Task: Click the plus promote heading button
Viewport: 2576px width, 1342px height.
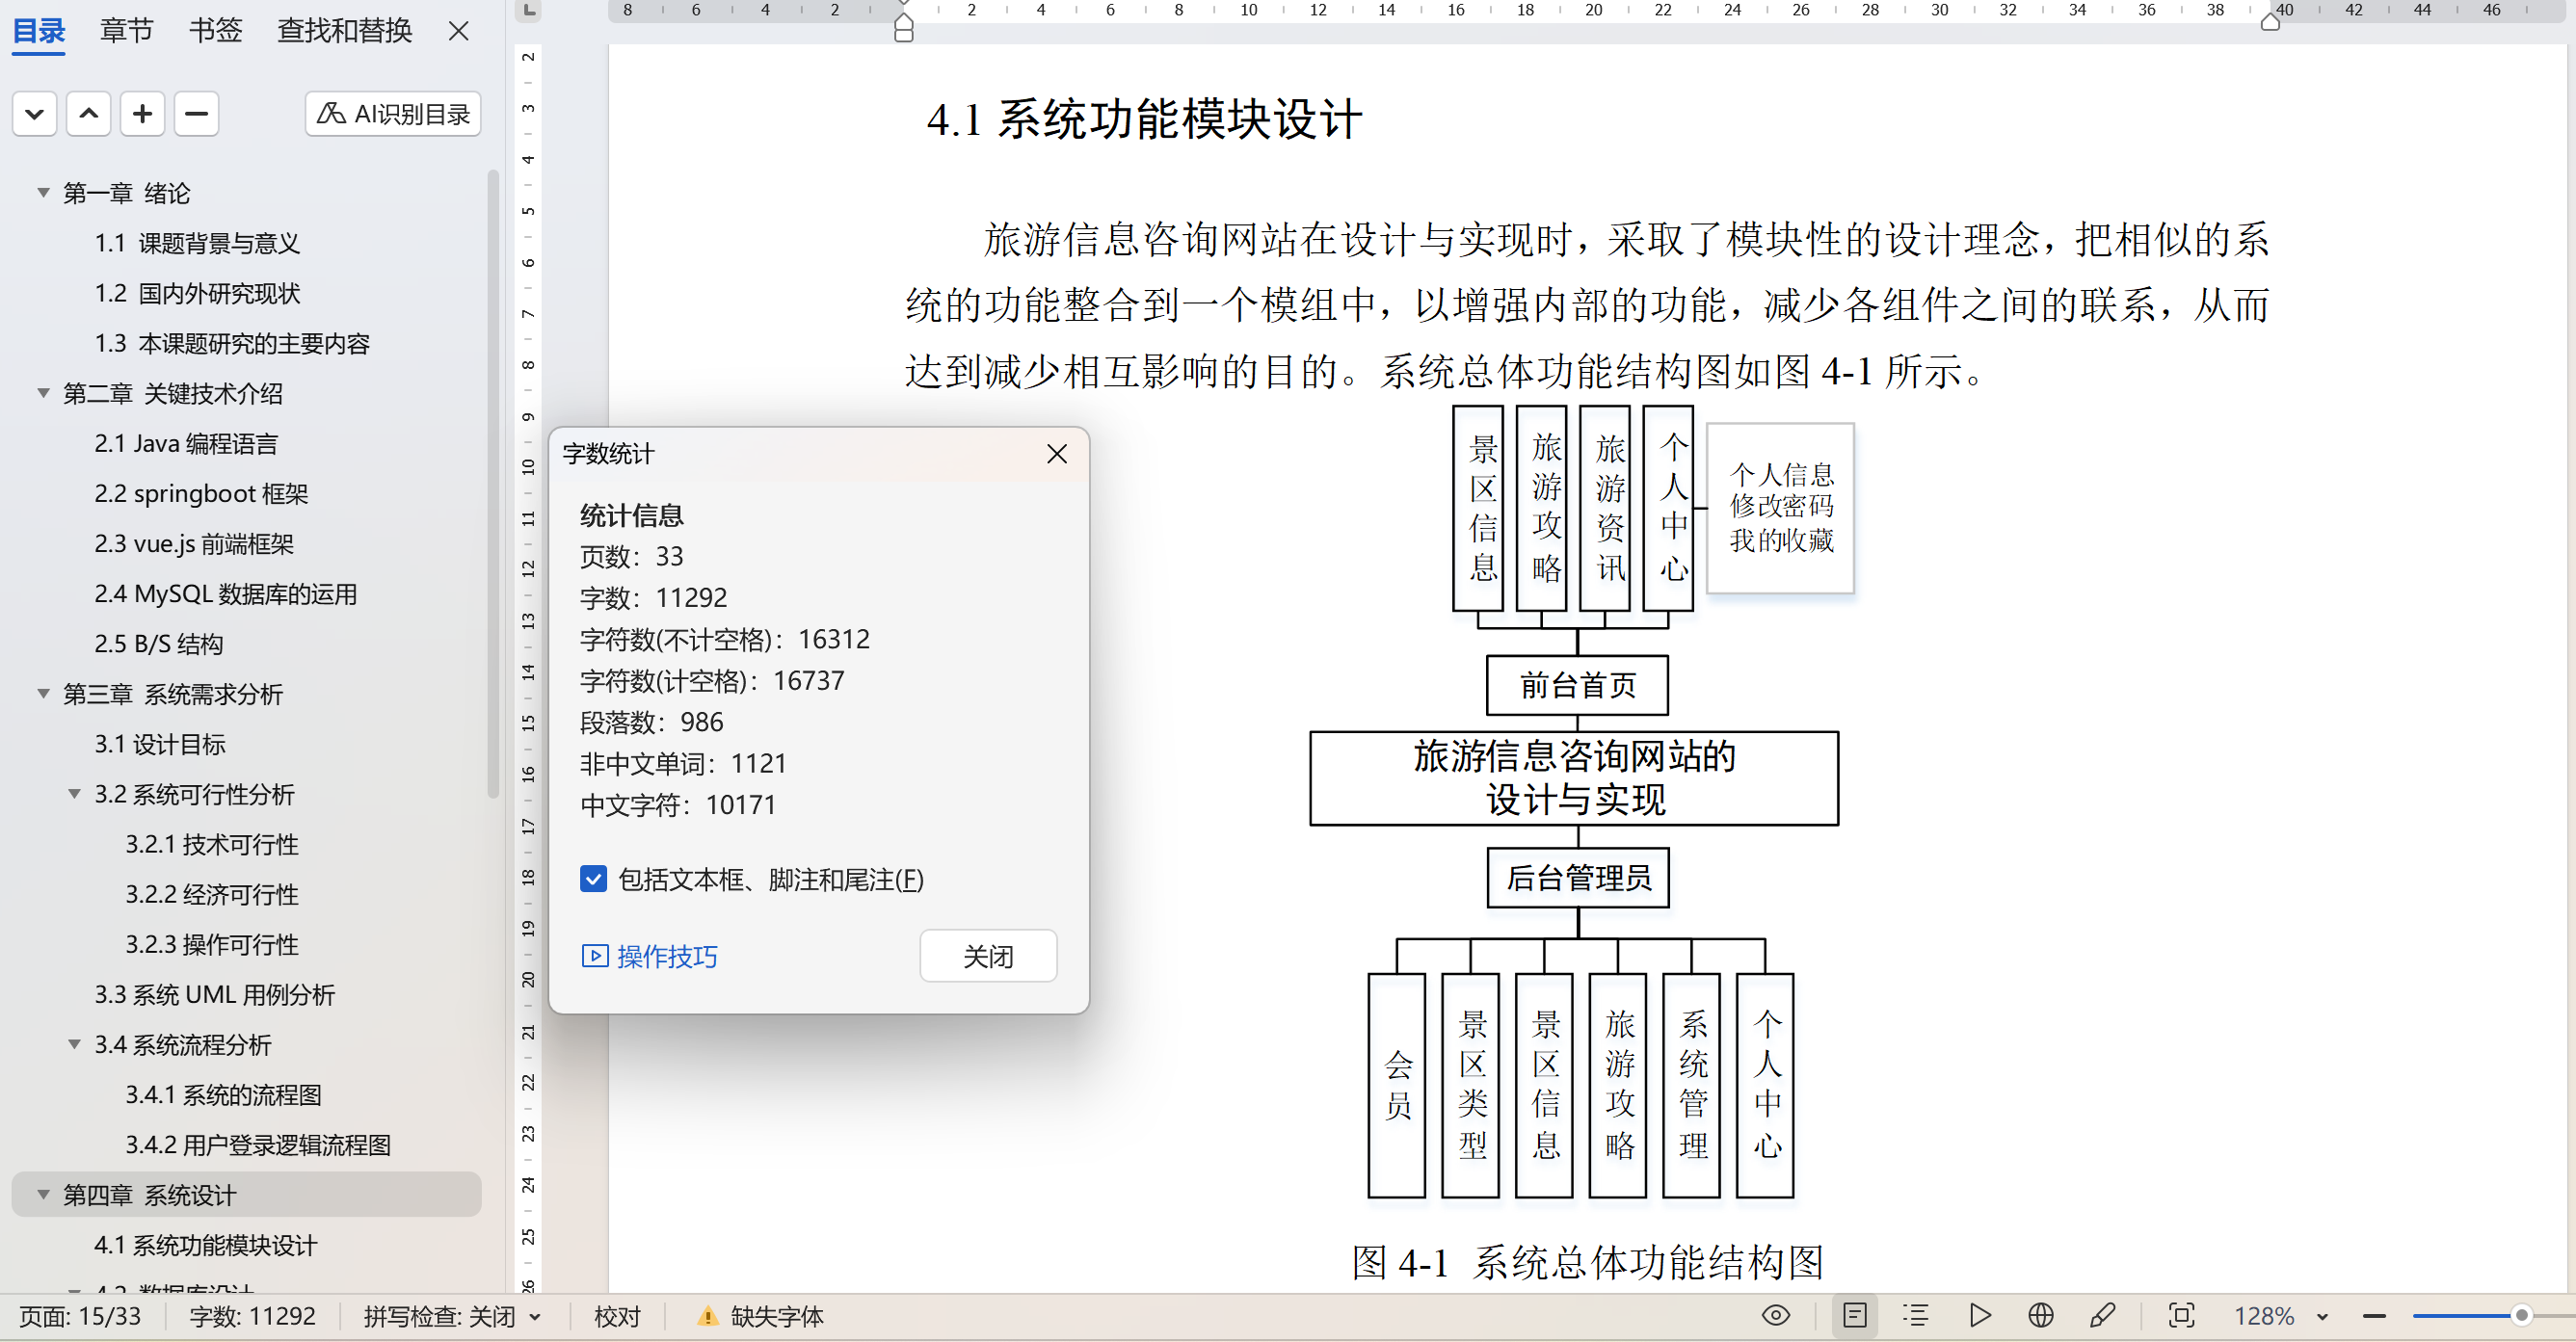Action: pyautogui.click(x=142, y=114)
